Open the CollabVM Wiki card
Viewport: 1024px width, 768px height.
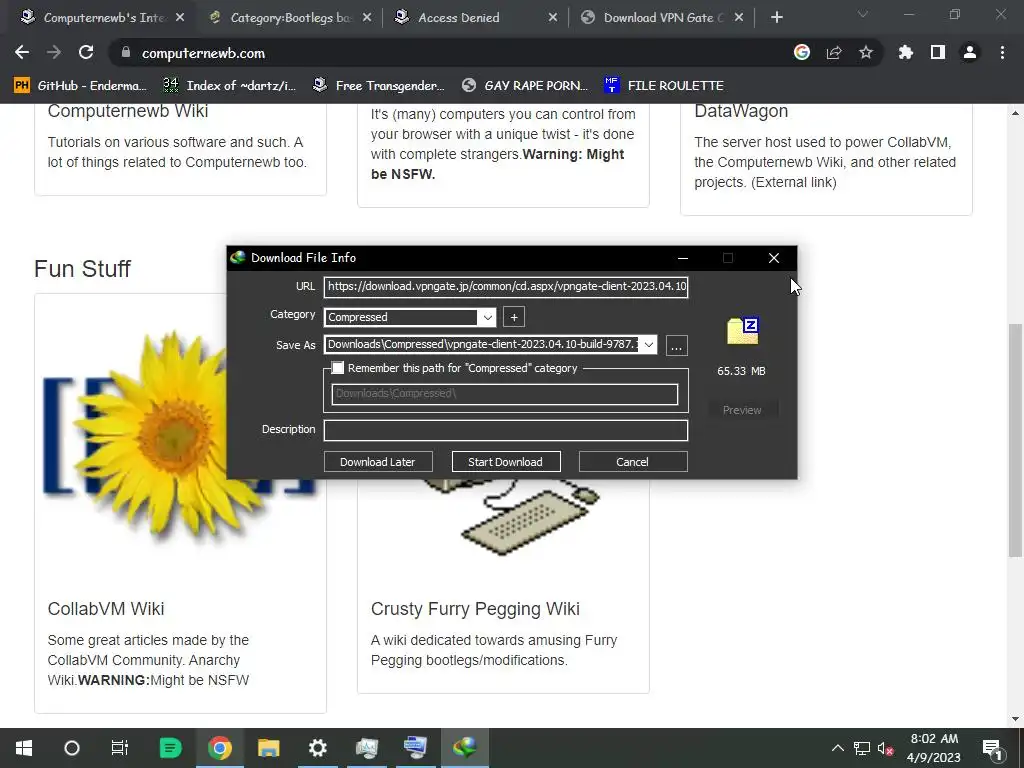[180, 503]
